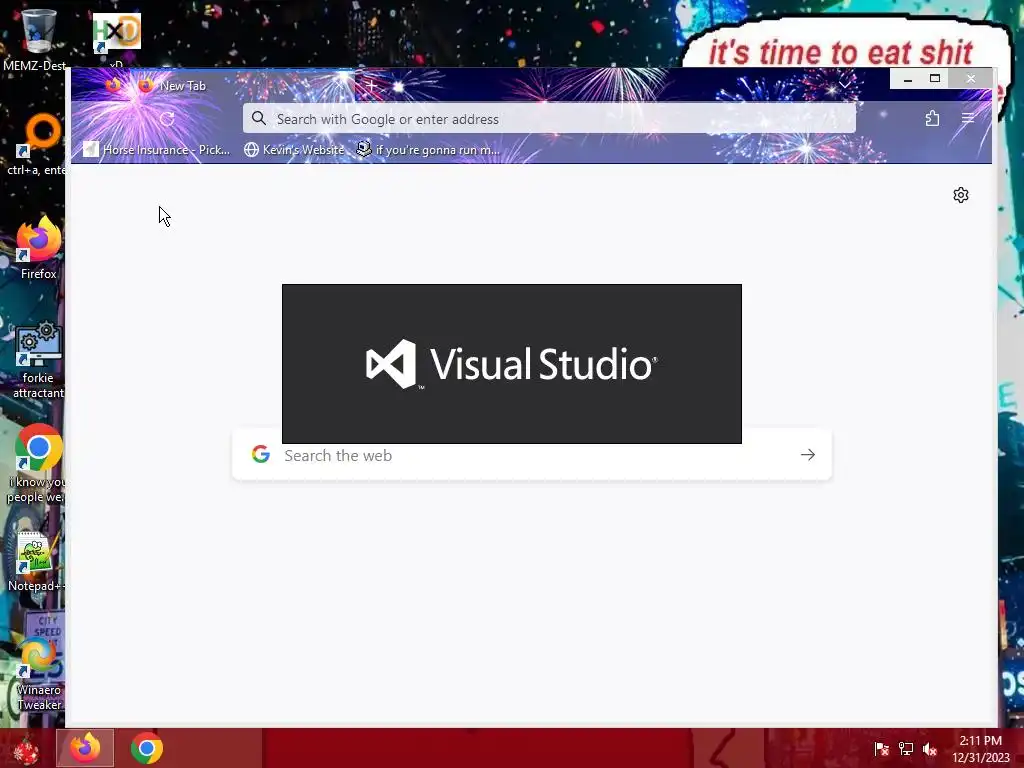Expand the list all tabs chevron
The image size is (1024, 768).
(844, 85)
